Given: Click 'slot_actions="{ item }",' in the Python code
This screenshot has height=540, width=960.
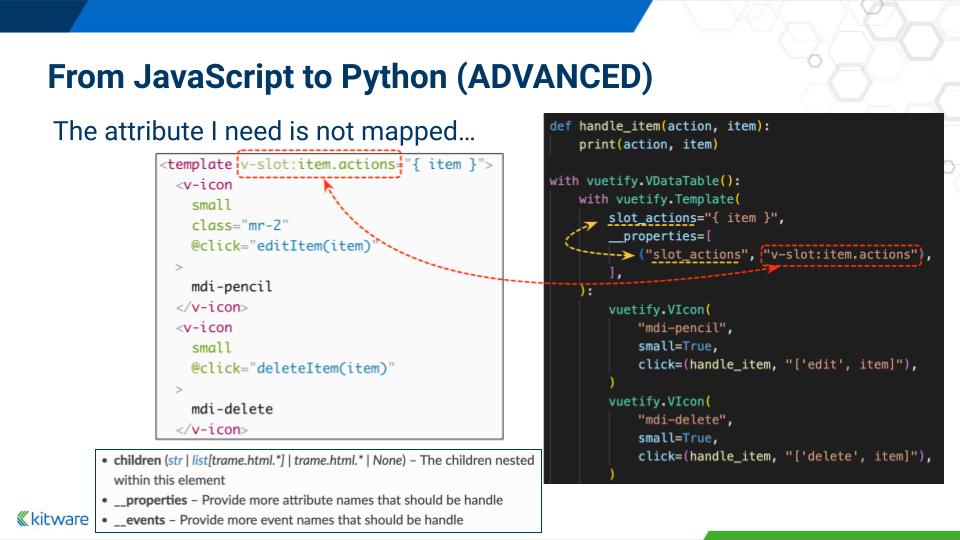Looking at the screenshot, I should (696, 217).
